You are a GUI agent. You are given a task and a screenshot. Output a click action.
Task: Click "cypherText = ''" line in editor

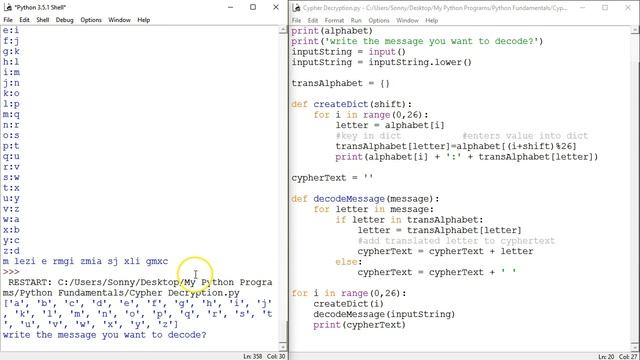[x=332, y=178]
